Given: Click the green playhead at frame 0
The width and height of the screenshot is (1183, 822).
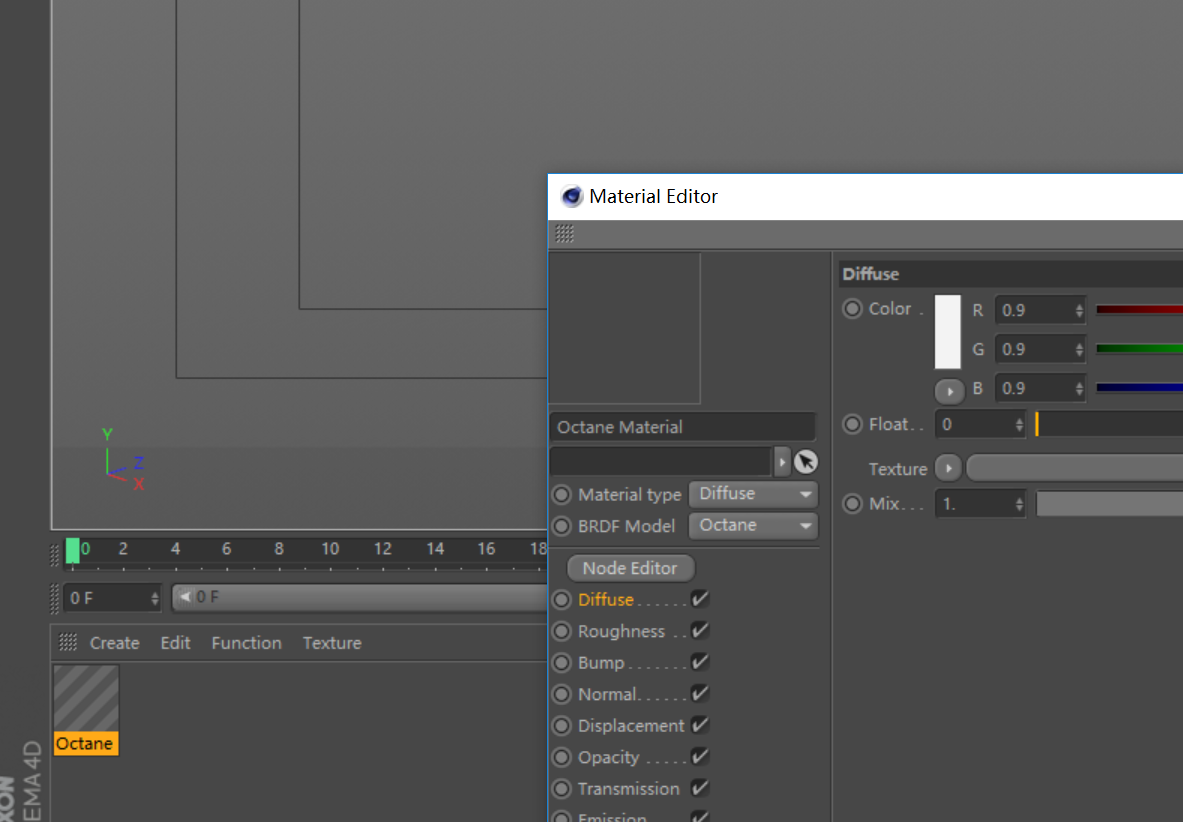Looking at the screenshot, I should point(72,551).
